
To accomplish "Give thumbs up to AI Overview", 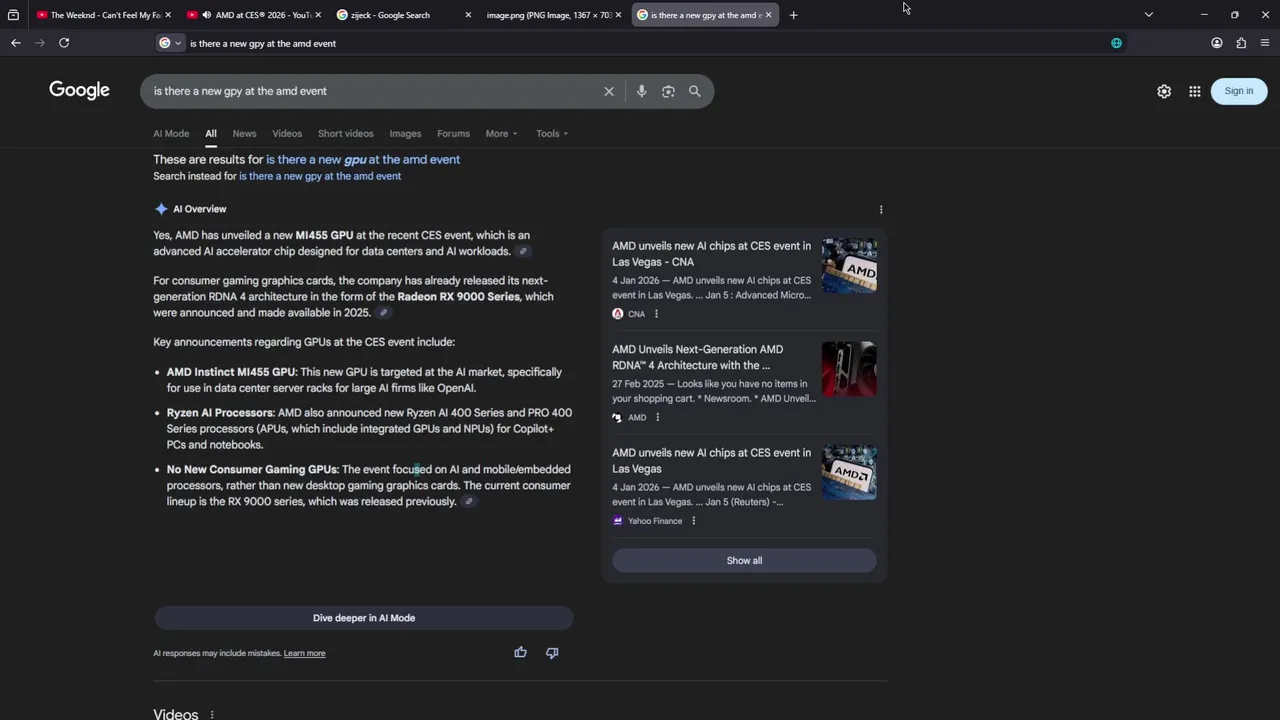I will 520,653.
